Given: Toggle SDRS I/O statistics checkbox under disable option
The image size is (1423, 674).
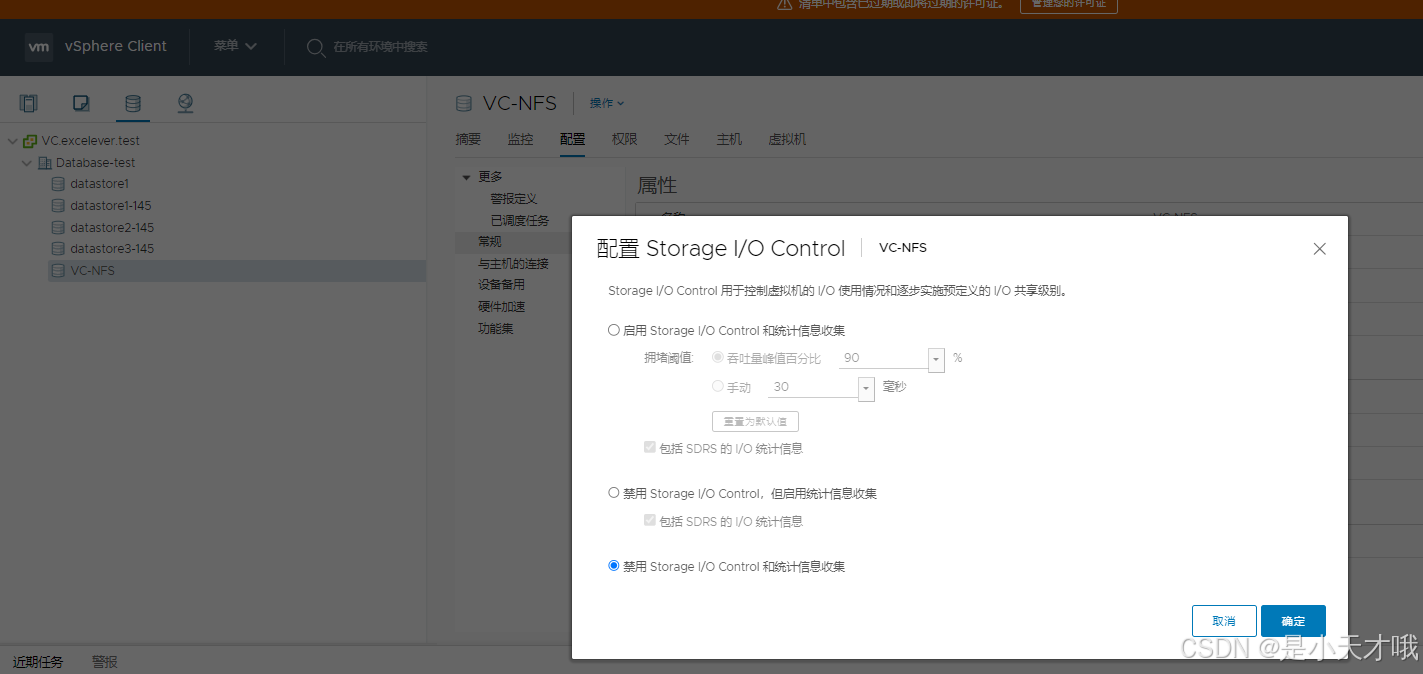Looking at the screenshot, I should click(x=650, y=521).
